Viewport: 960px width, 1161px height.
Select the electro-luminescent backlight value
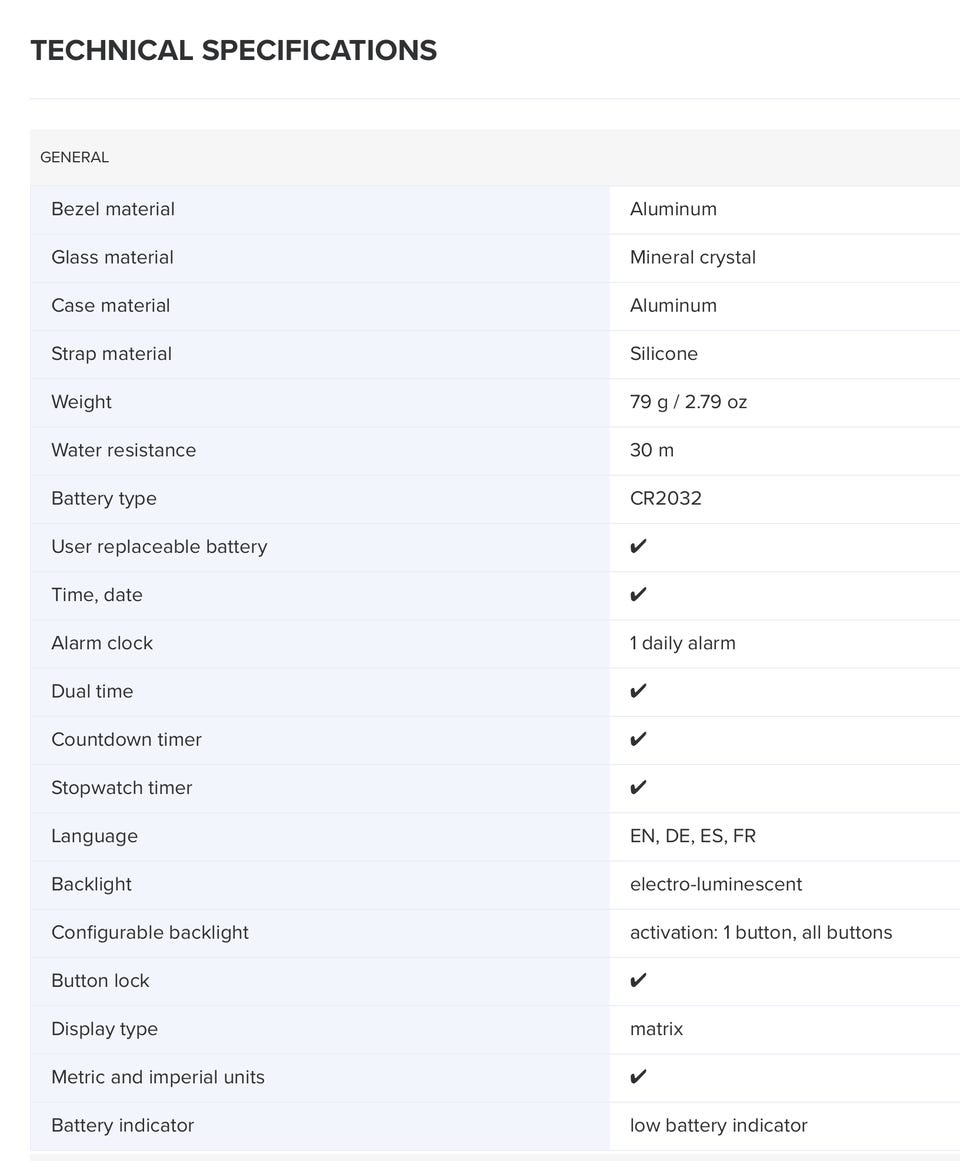point(716,884)
